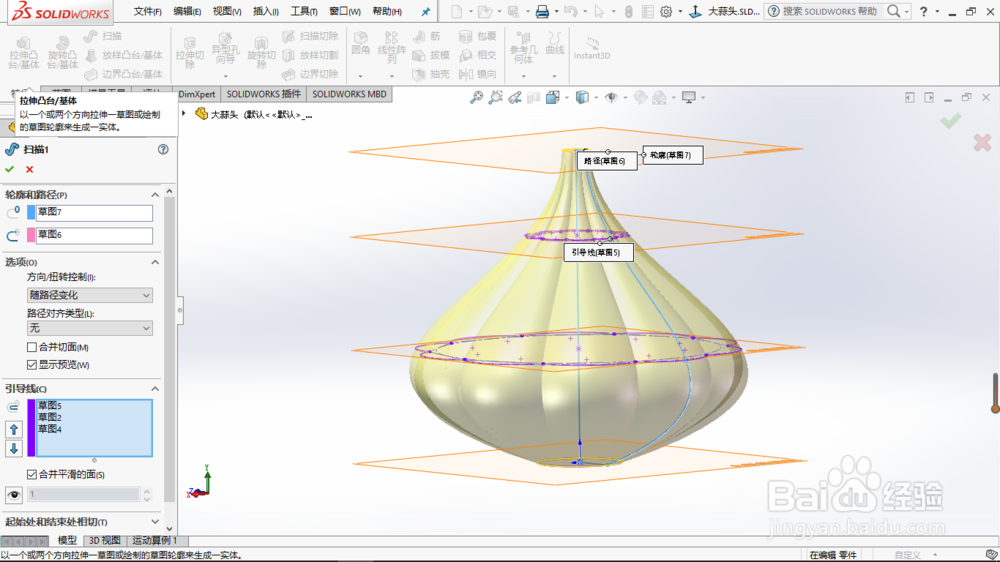
Task: Select the Swept Cut (扫描切除) tool
Action: coord(310,36)
